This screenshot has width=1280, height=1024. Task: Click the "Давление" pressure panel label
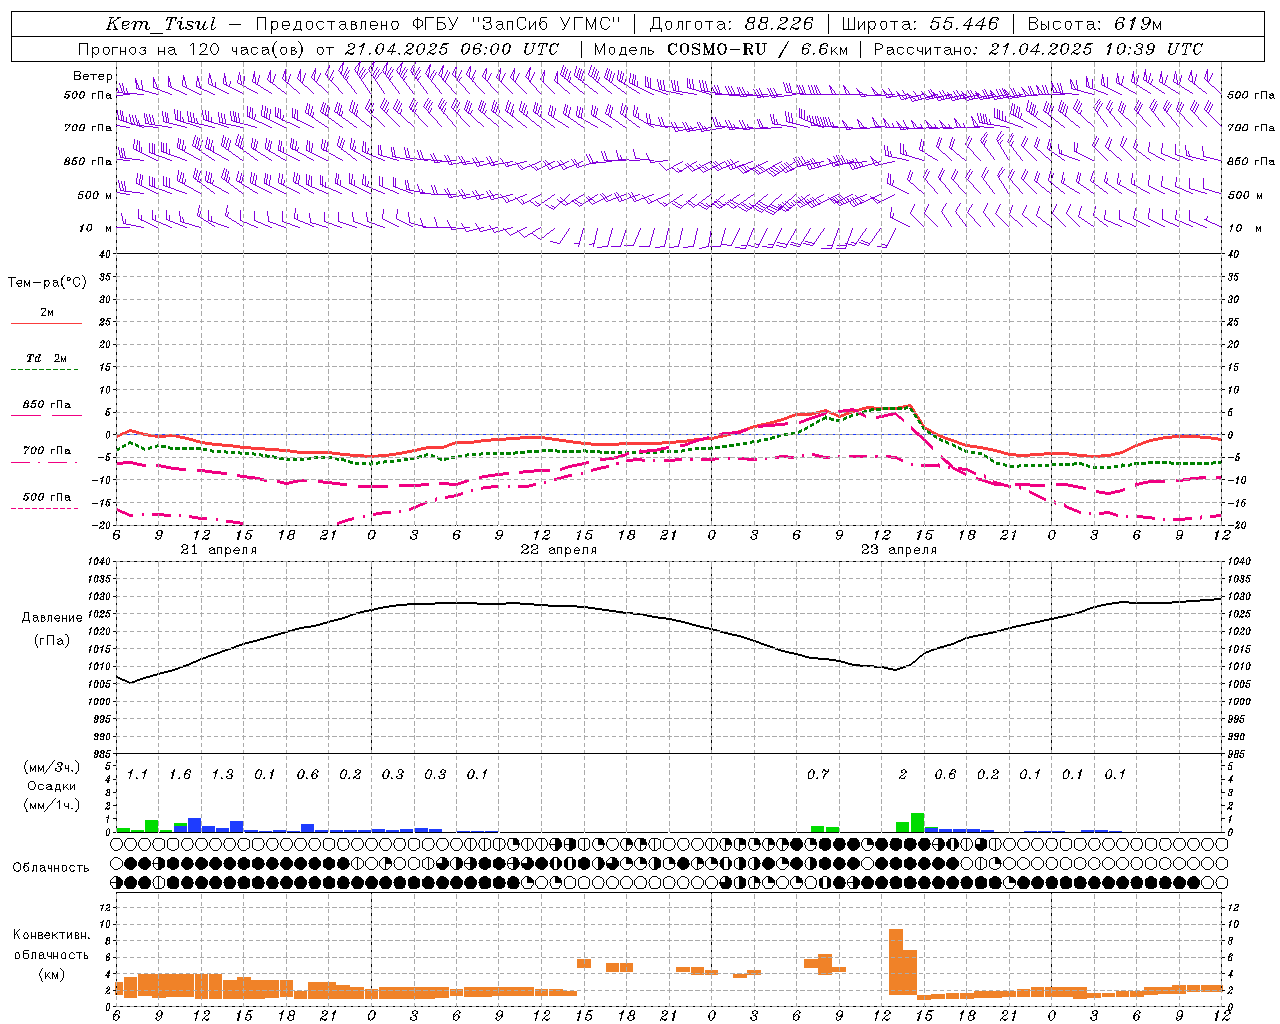50,618
